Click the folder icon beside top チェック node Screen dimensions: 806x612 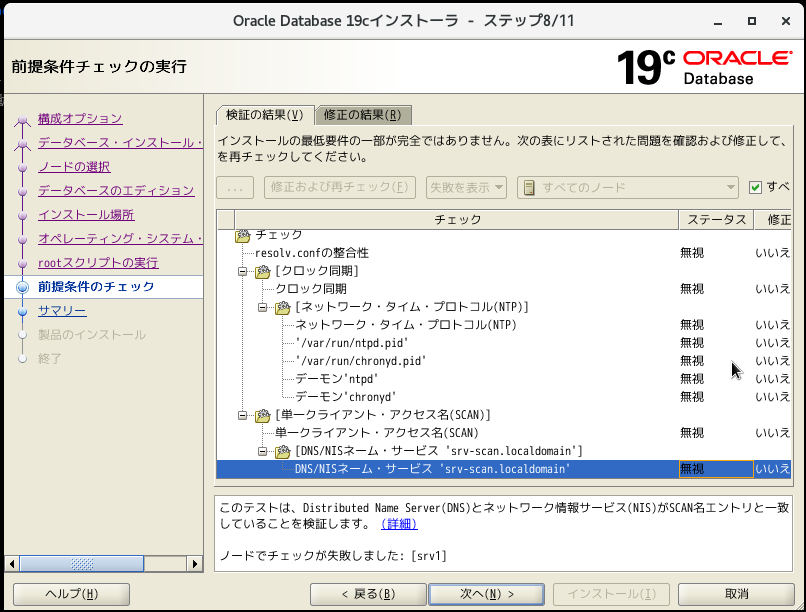242,235
